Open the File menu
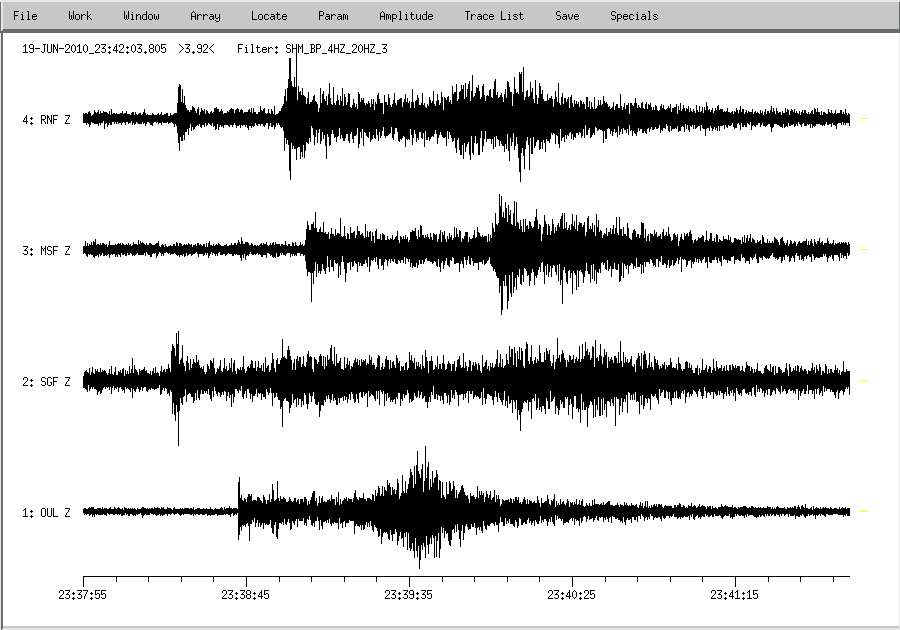Image resolution: width=900 pixels, height=630 pixels. tap(25, 16)
